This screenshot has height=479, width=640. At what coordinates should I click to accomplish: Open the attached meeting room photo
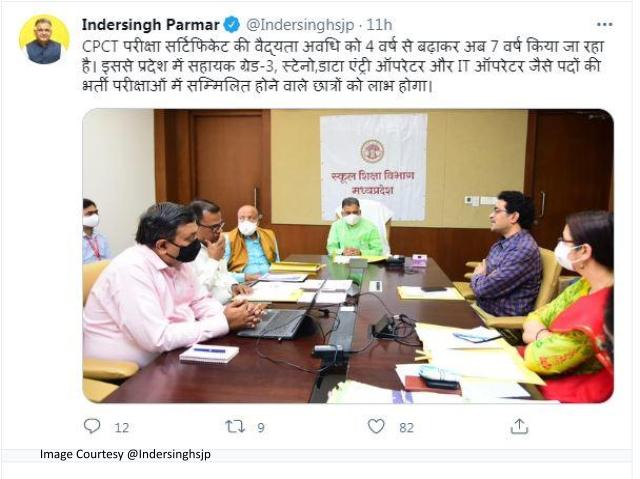click(348, 256)
